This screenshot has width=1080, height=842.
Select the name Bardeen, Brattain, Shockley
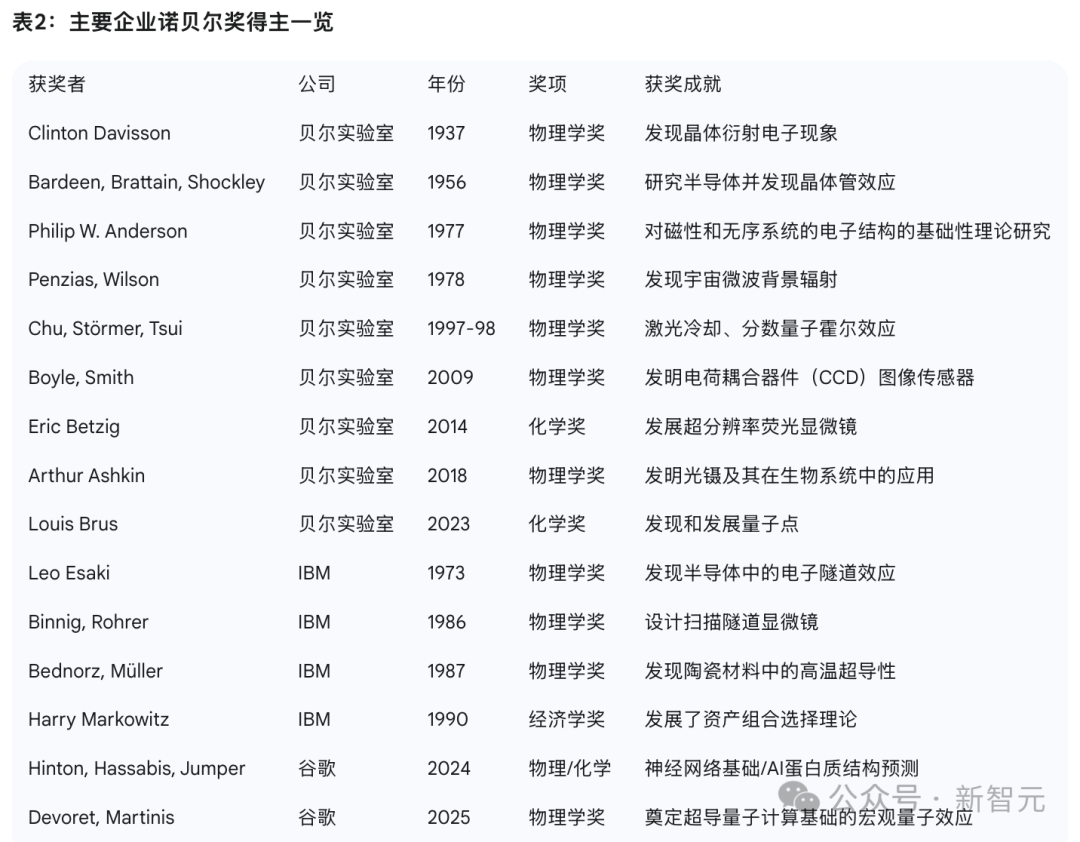147,182
